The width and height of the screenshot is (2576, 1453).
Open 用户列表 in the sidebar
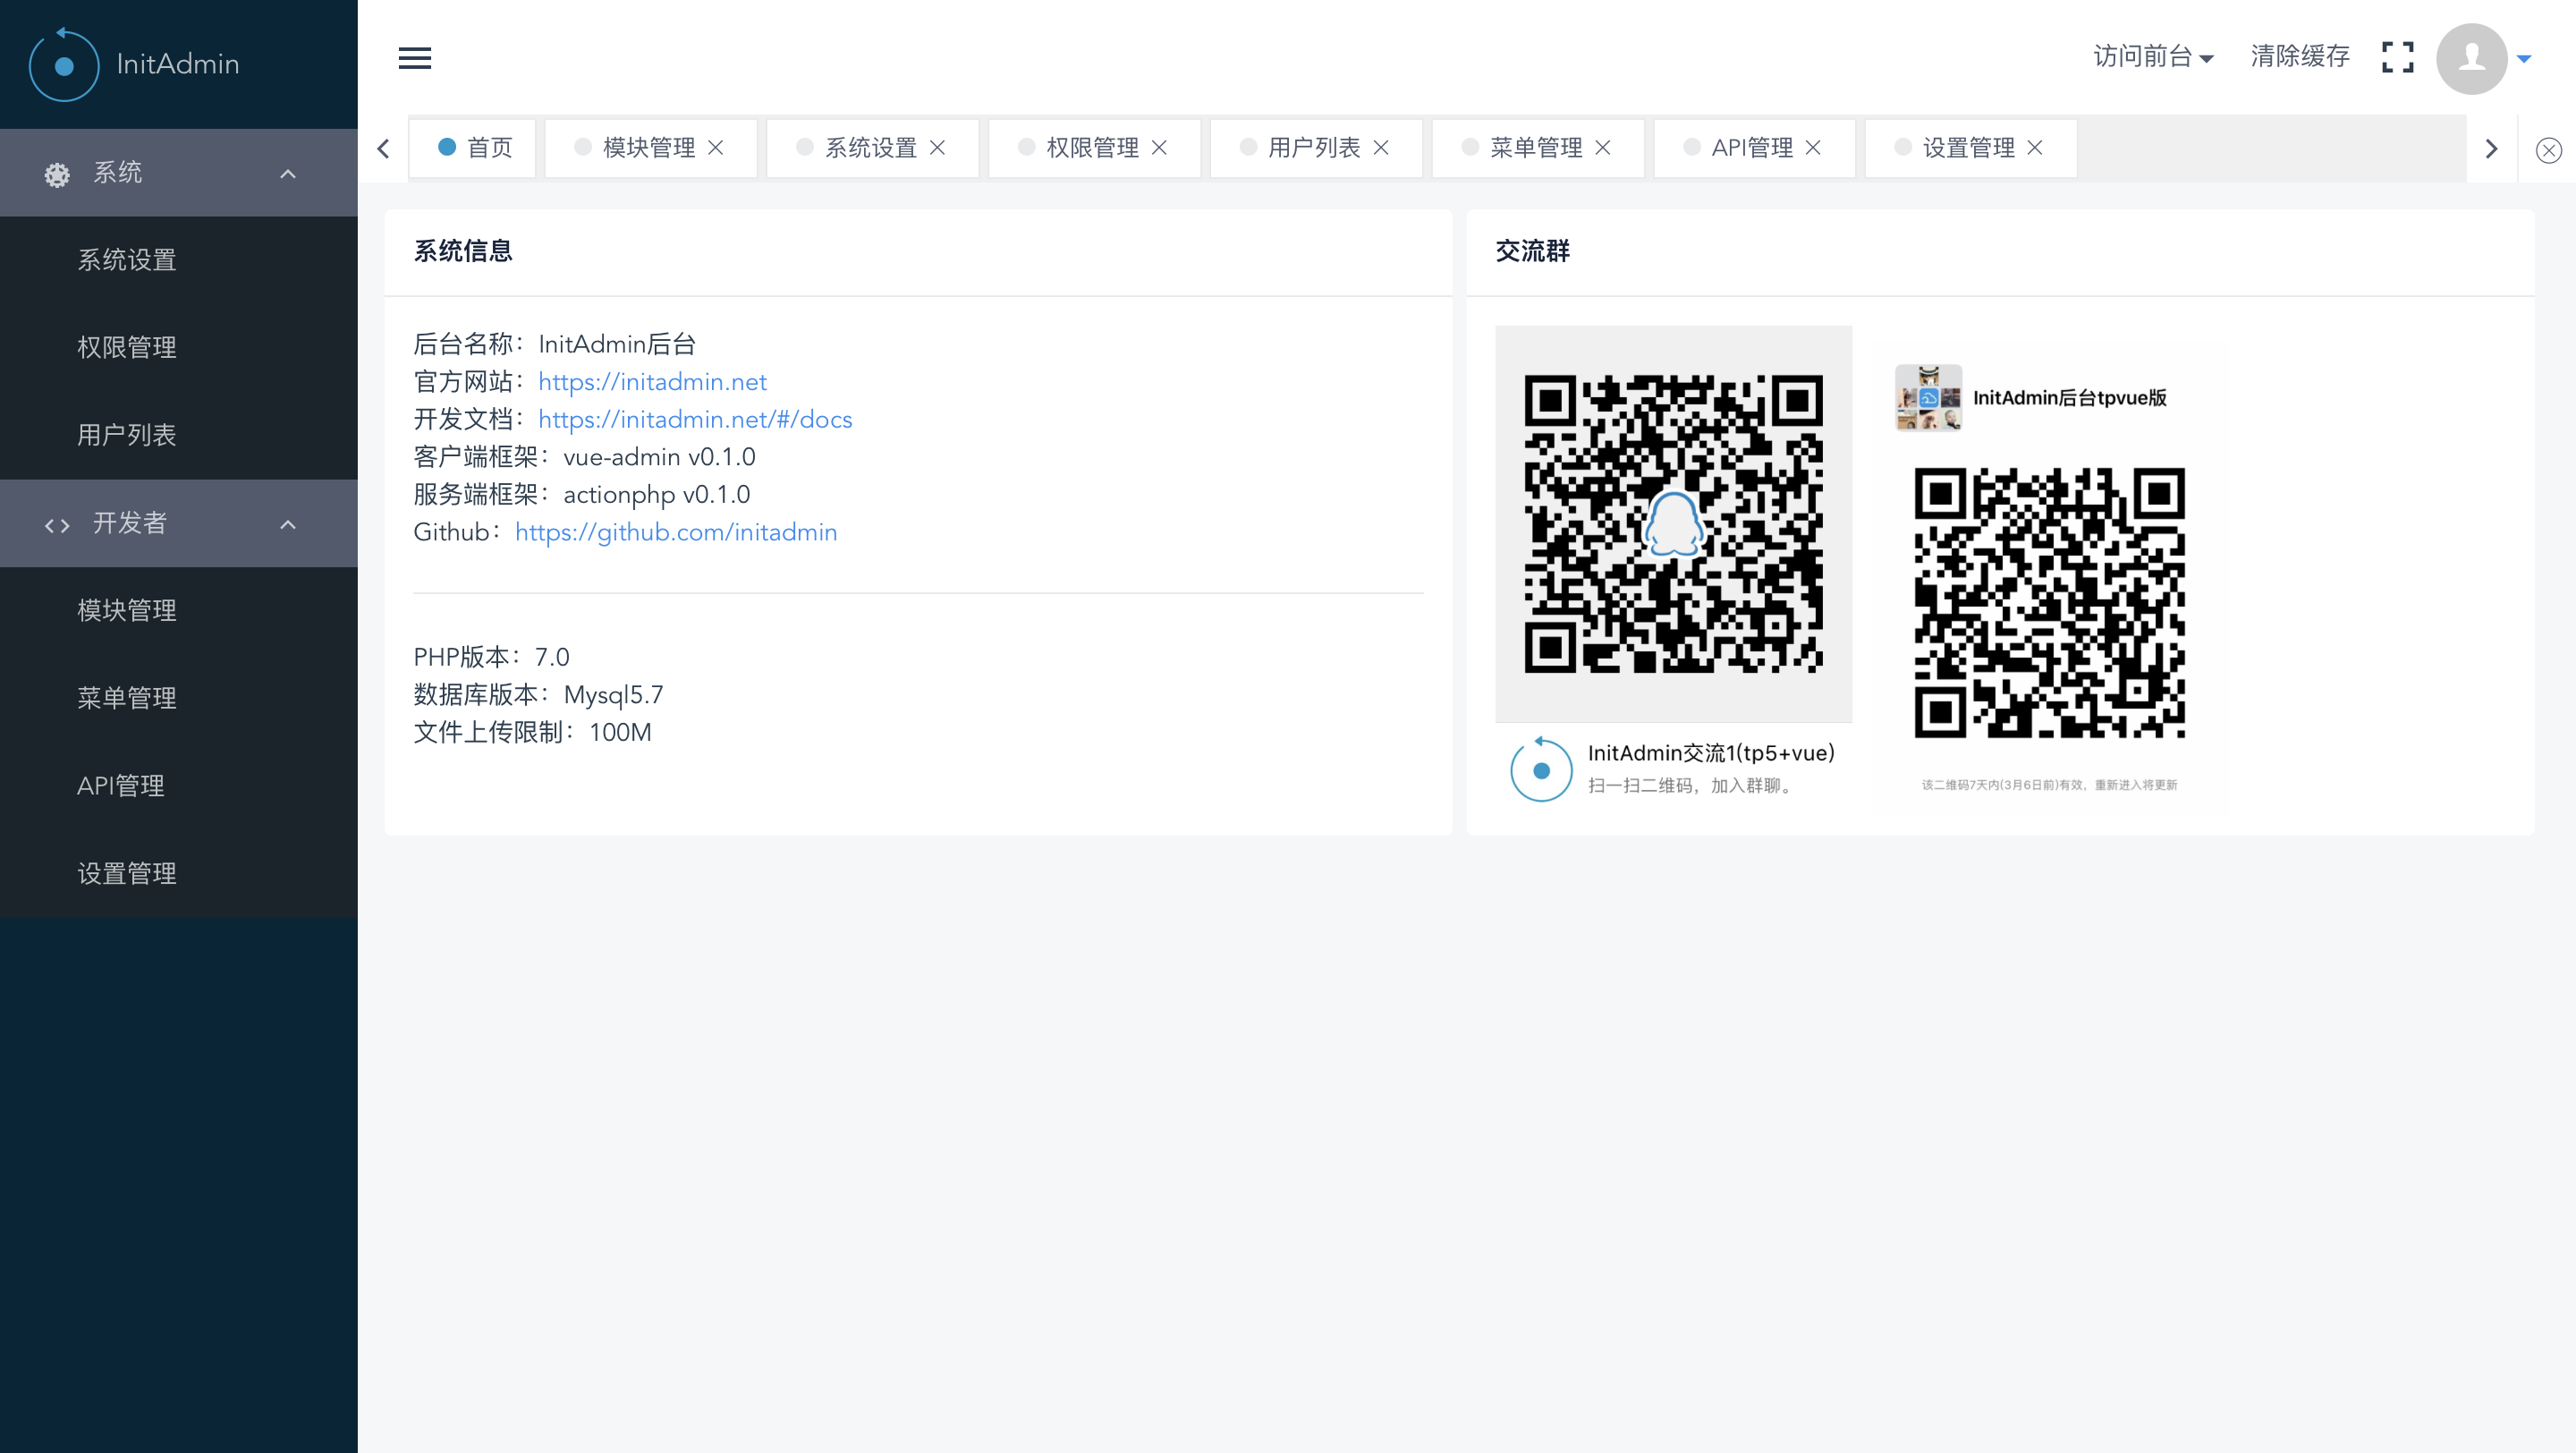tap(179, 435)
